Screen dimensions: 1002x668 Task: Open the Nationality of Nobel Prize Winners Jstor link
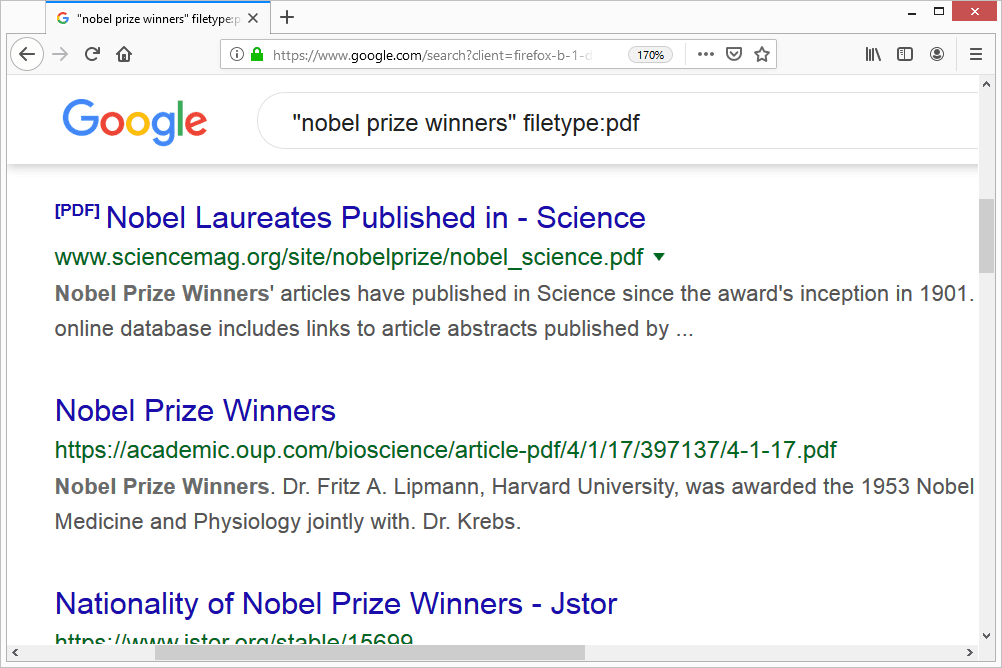(x=336, y=604)
